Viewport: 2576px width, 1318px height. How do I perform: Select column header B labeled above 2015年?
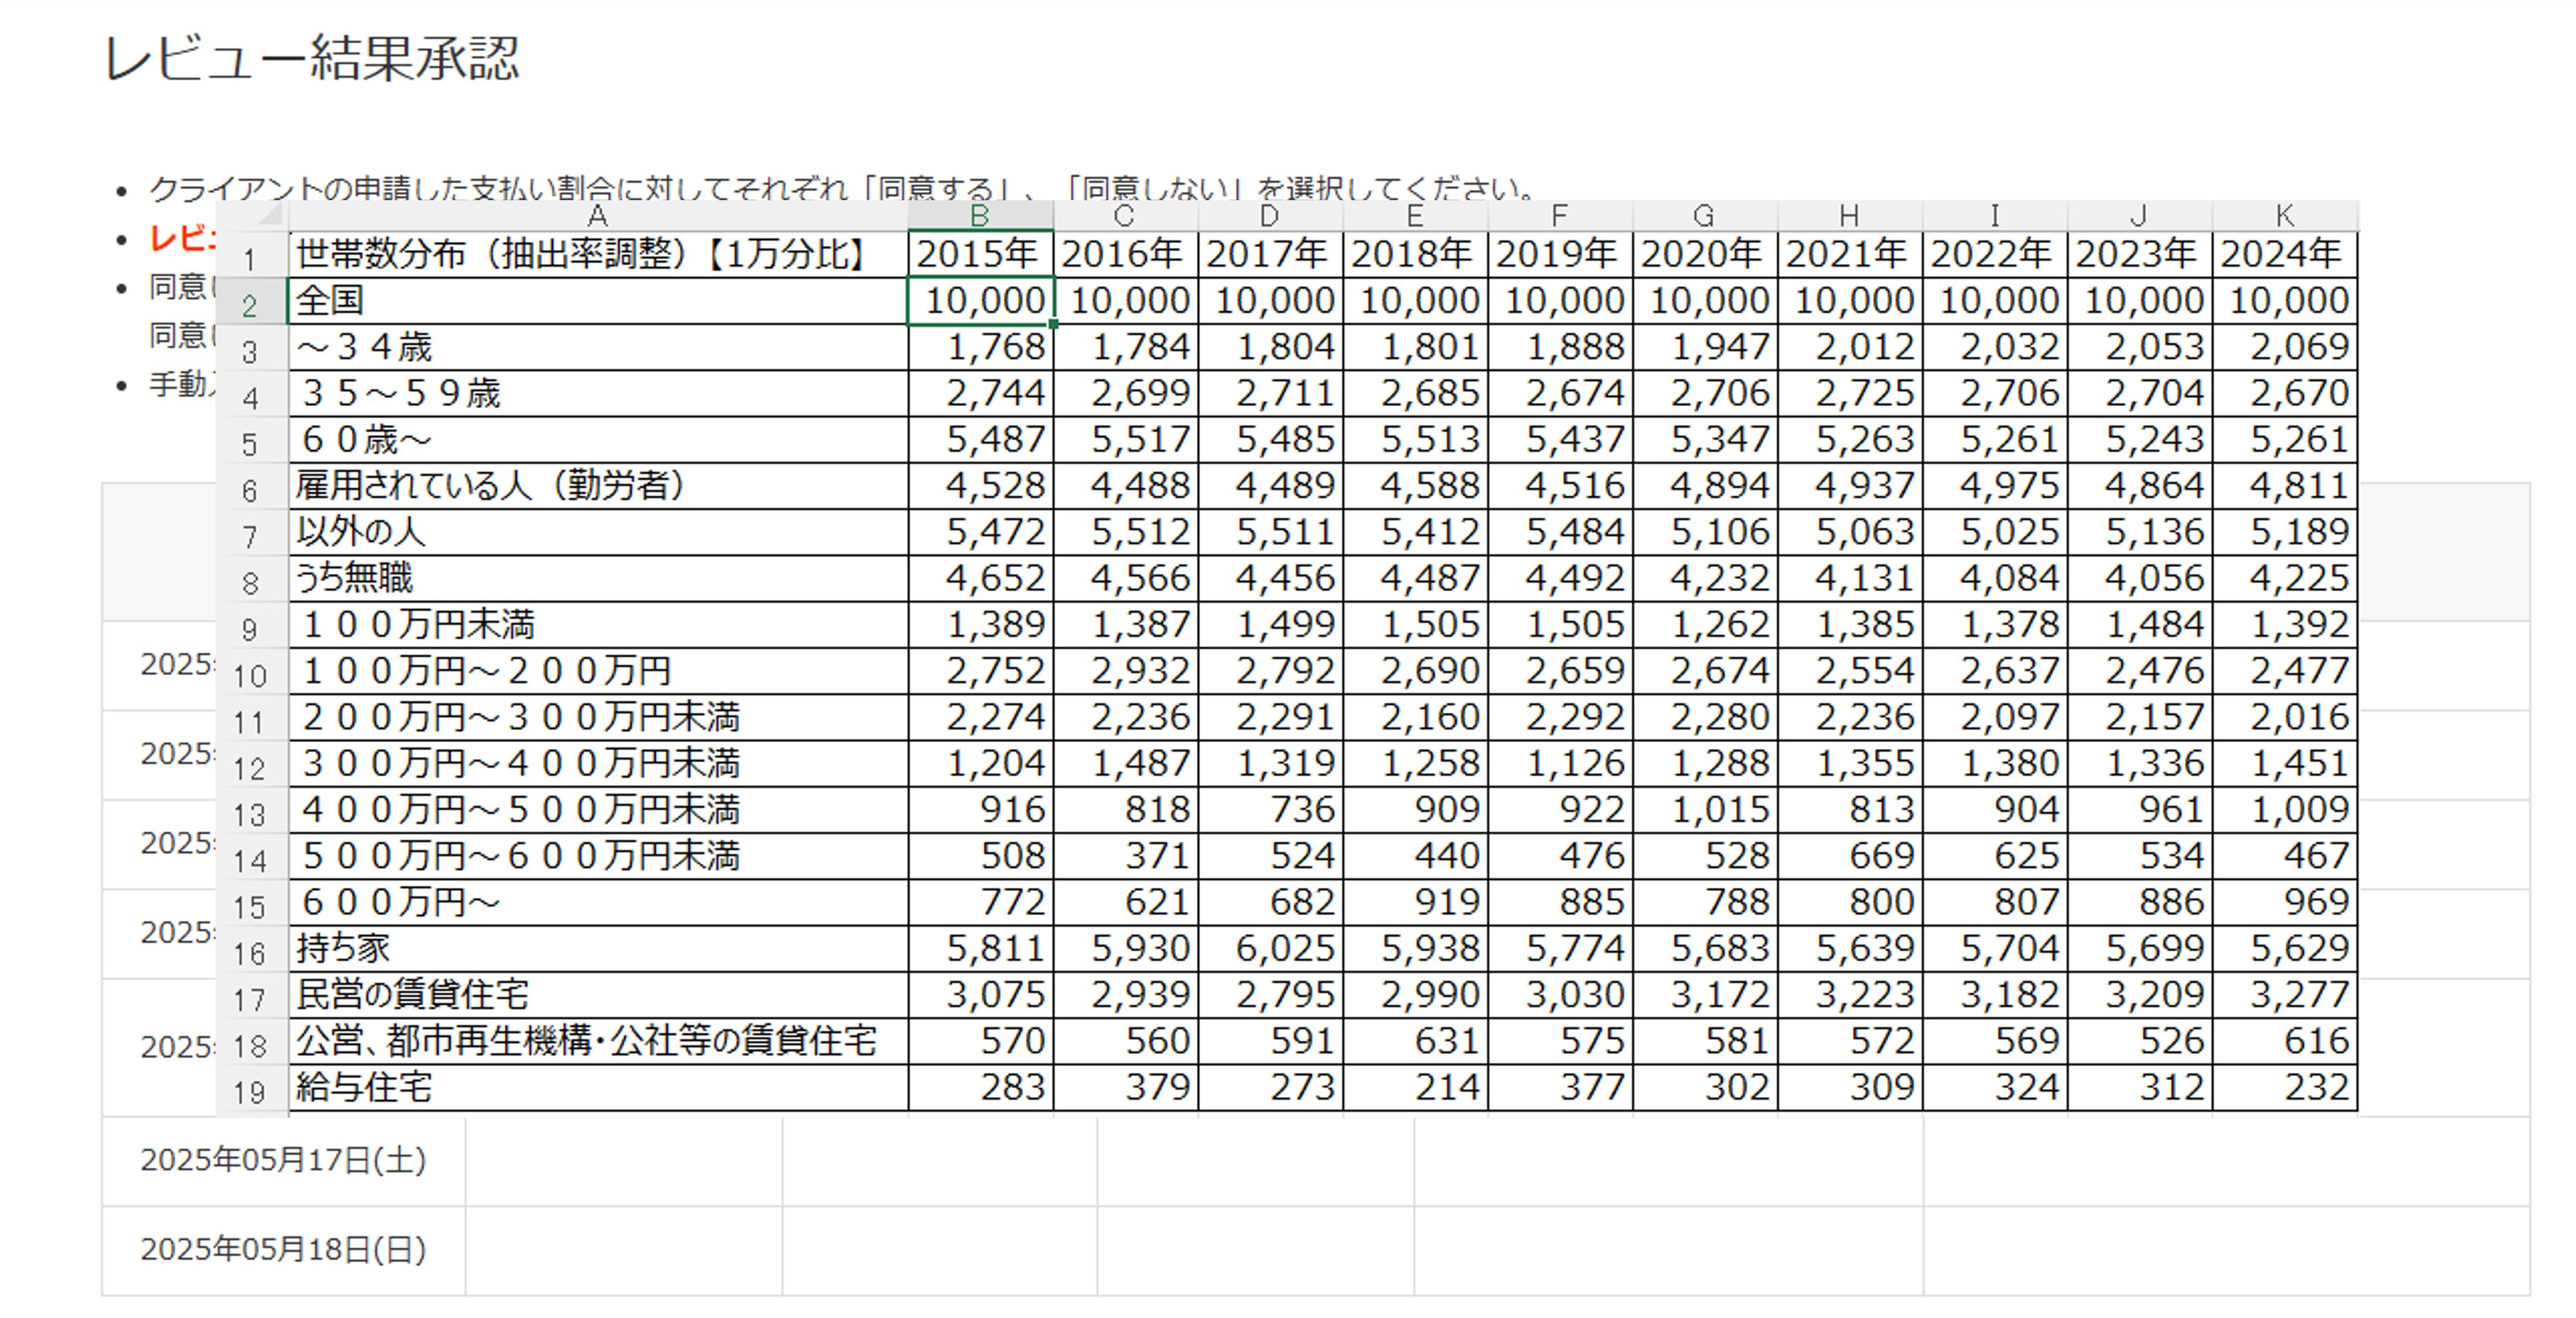click(978, 214)
